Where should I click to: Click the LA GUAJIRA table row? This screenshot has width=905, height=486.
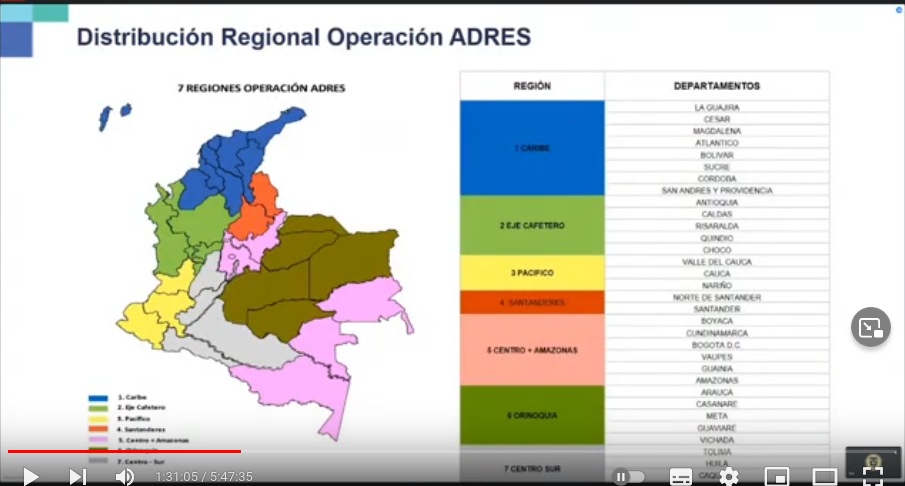(x=717, y=107)
